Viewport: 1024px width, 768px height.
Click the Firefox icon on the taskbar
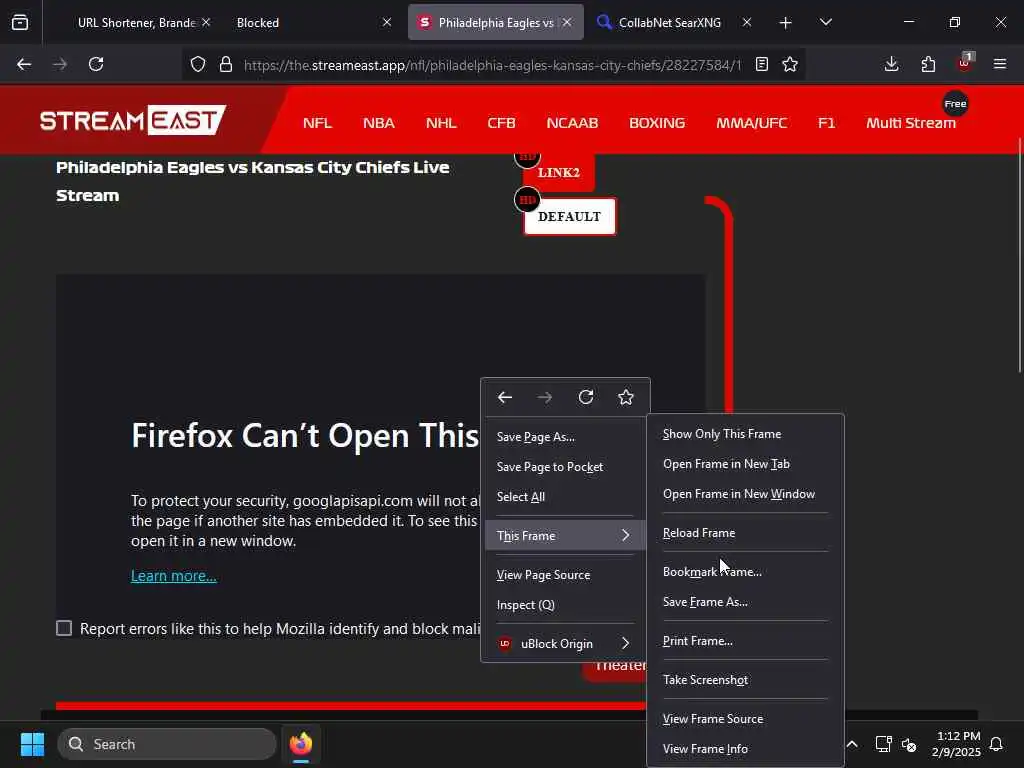301,744
